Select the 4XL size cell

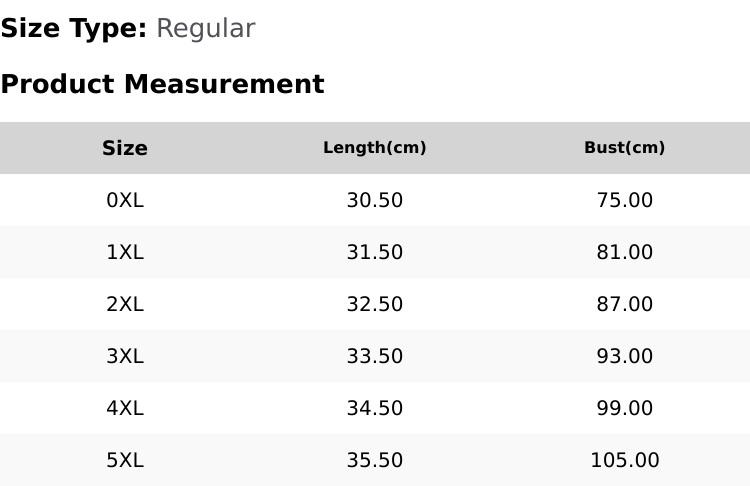pos(125,409)
